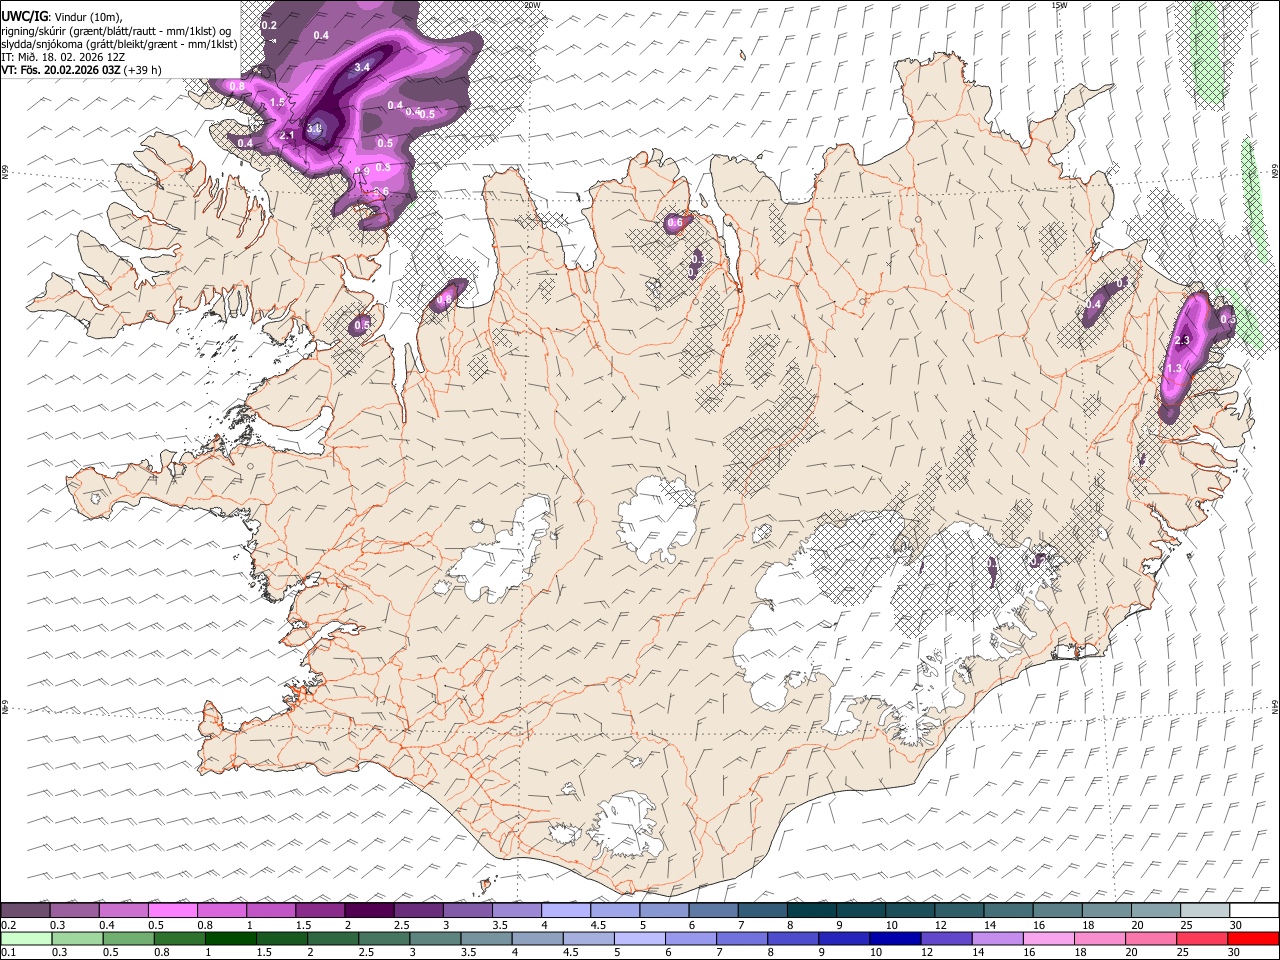Click the 2.3 value in the eastern snow band
This screenshot has height=960, width=1280.
pyautogui.click(x=1181, y=341)
